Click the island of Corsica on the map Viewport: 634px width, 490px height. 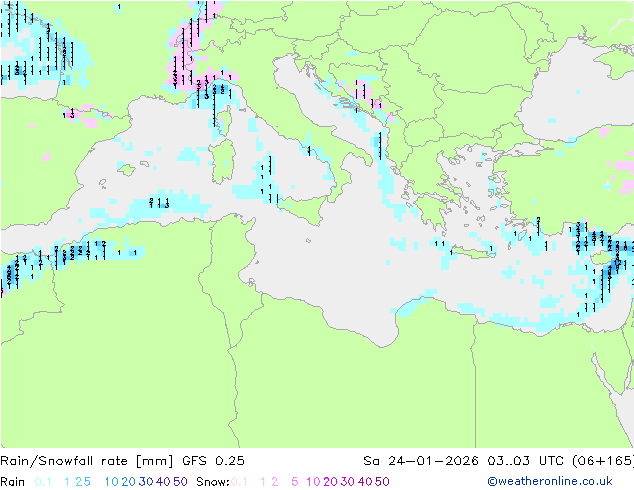[x=225, y=120]
